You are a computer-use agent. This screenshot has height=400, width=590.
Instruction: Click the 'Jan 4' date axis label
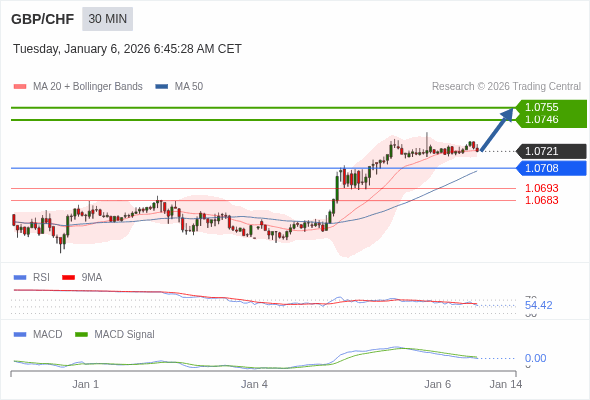click(x=254, y=384)
